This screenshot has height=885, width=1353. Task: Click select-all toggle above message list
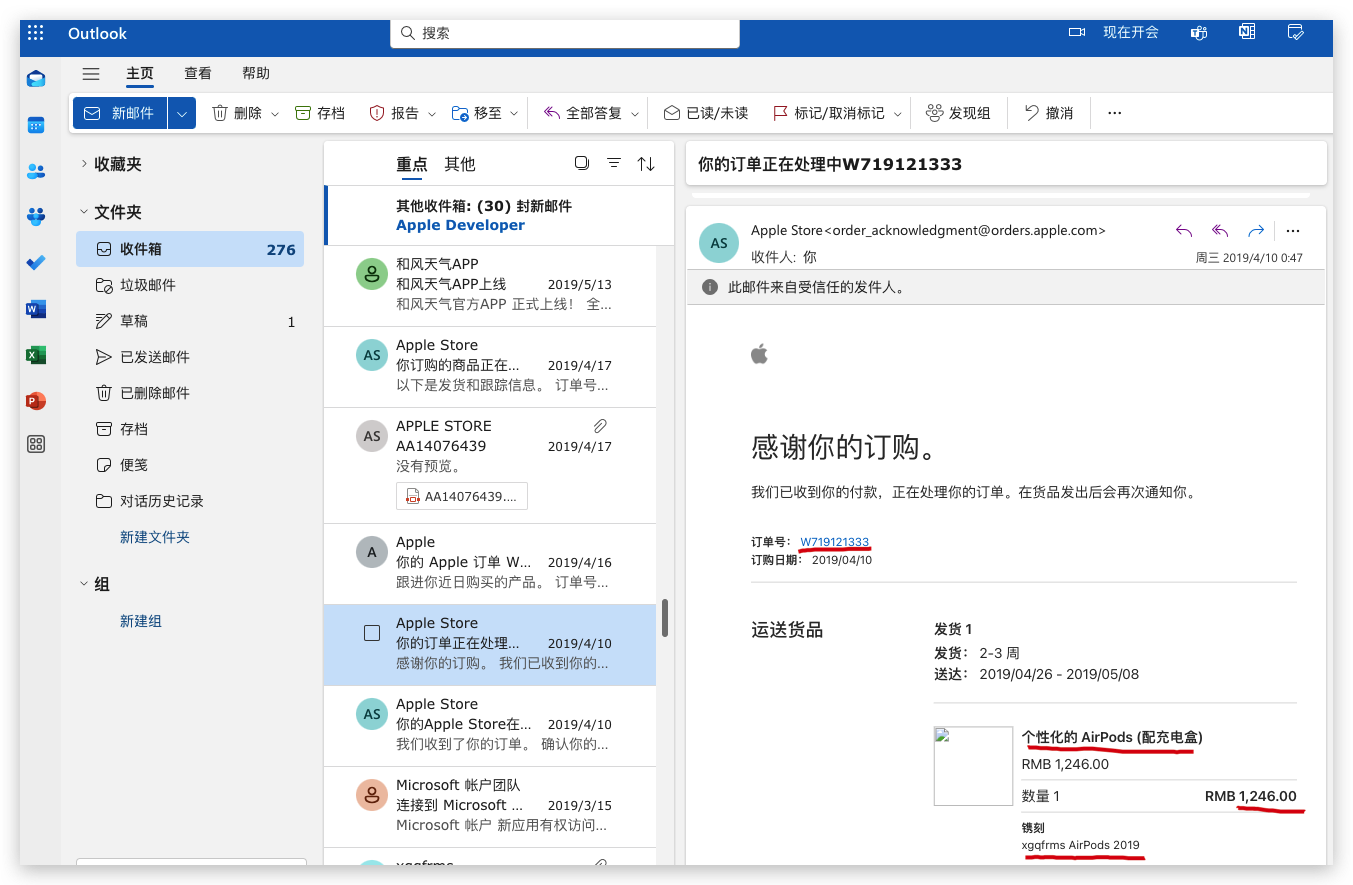click(582, 163)
